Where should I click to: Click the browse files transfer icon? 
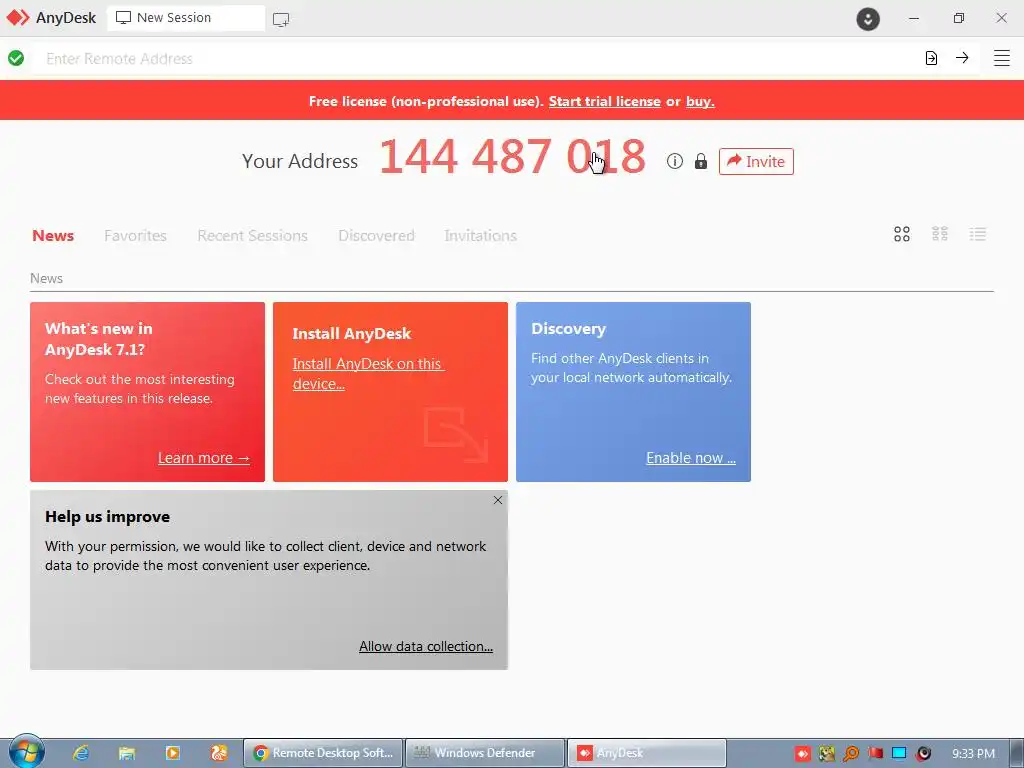click(x=931, y=58)
